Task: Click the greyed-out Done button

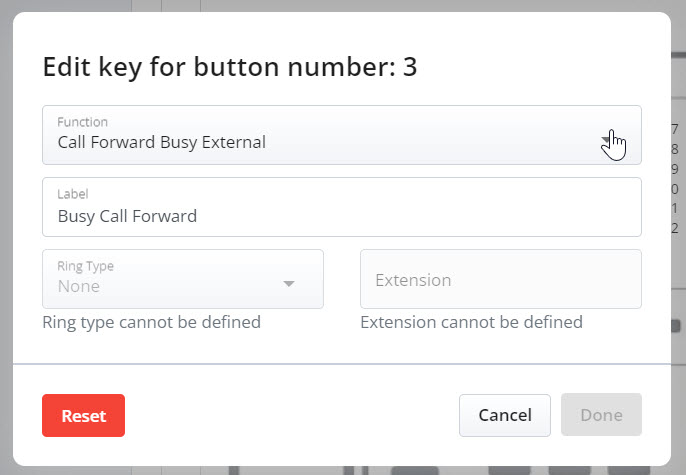Action: [602, 415]
